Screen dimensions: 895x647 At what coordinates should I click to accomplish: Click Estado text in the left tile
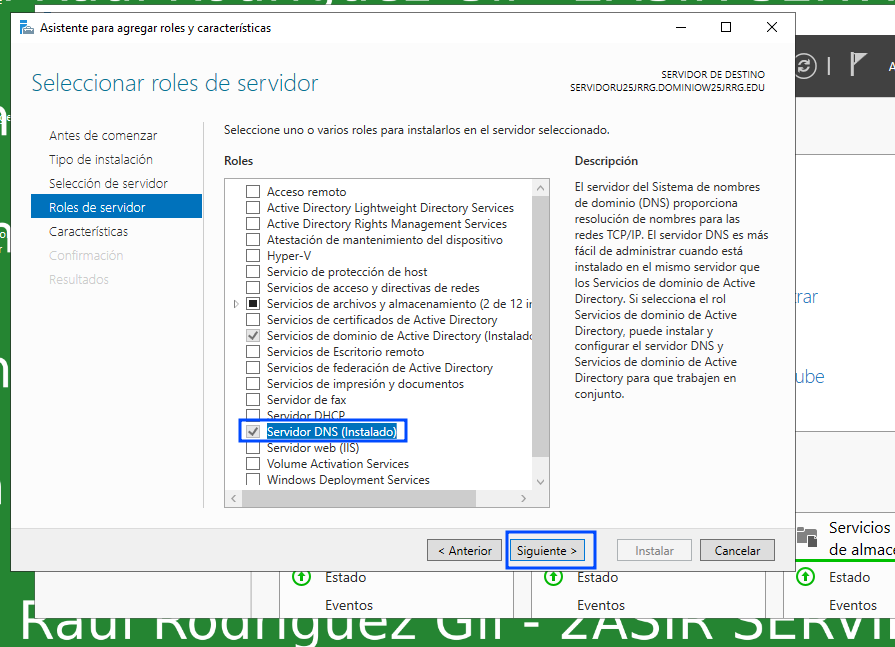point(345,577)
